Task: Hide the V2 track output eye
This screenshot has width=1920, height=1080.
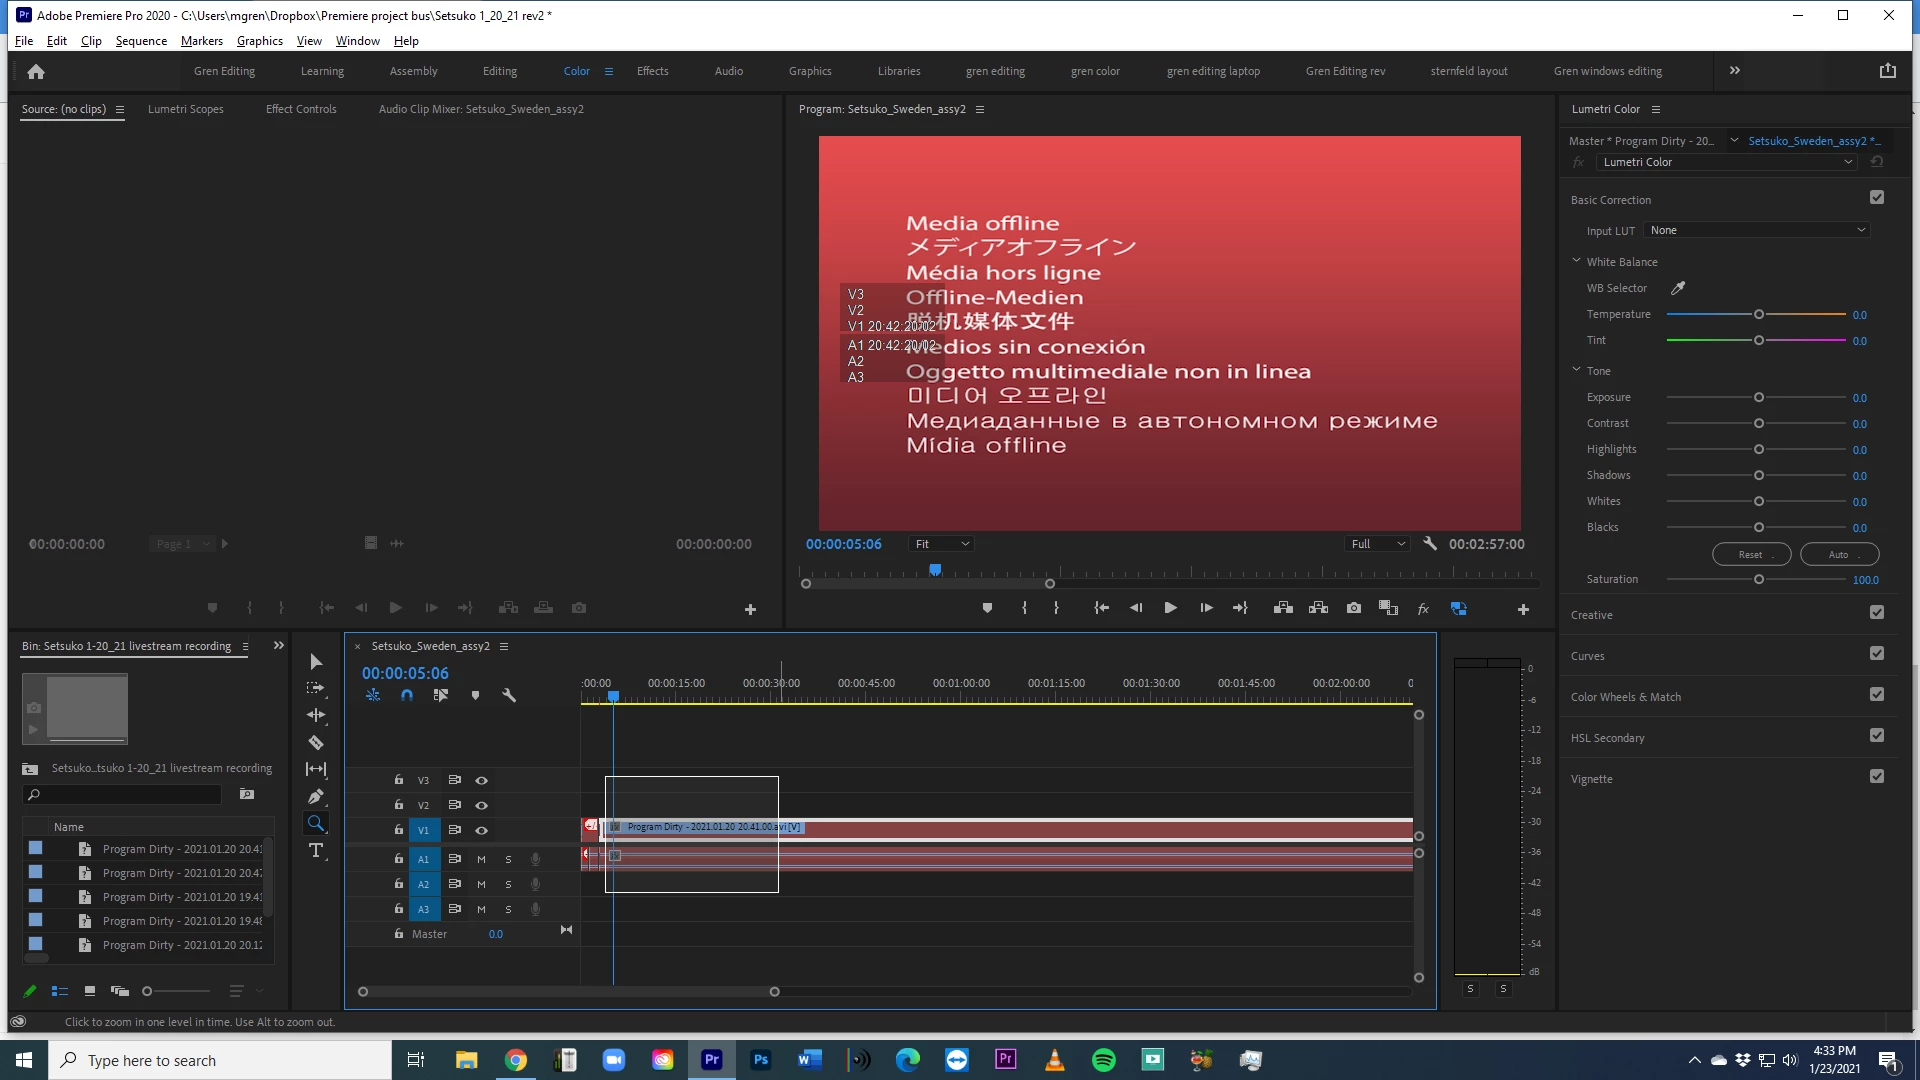Action: 481,805
